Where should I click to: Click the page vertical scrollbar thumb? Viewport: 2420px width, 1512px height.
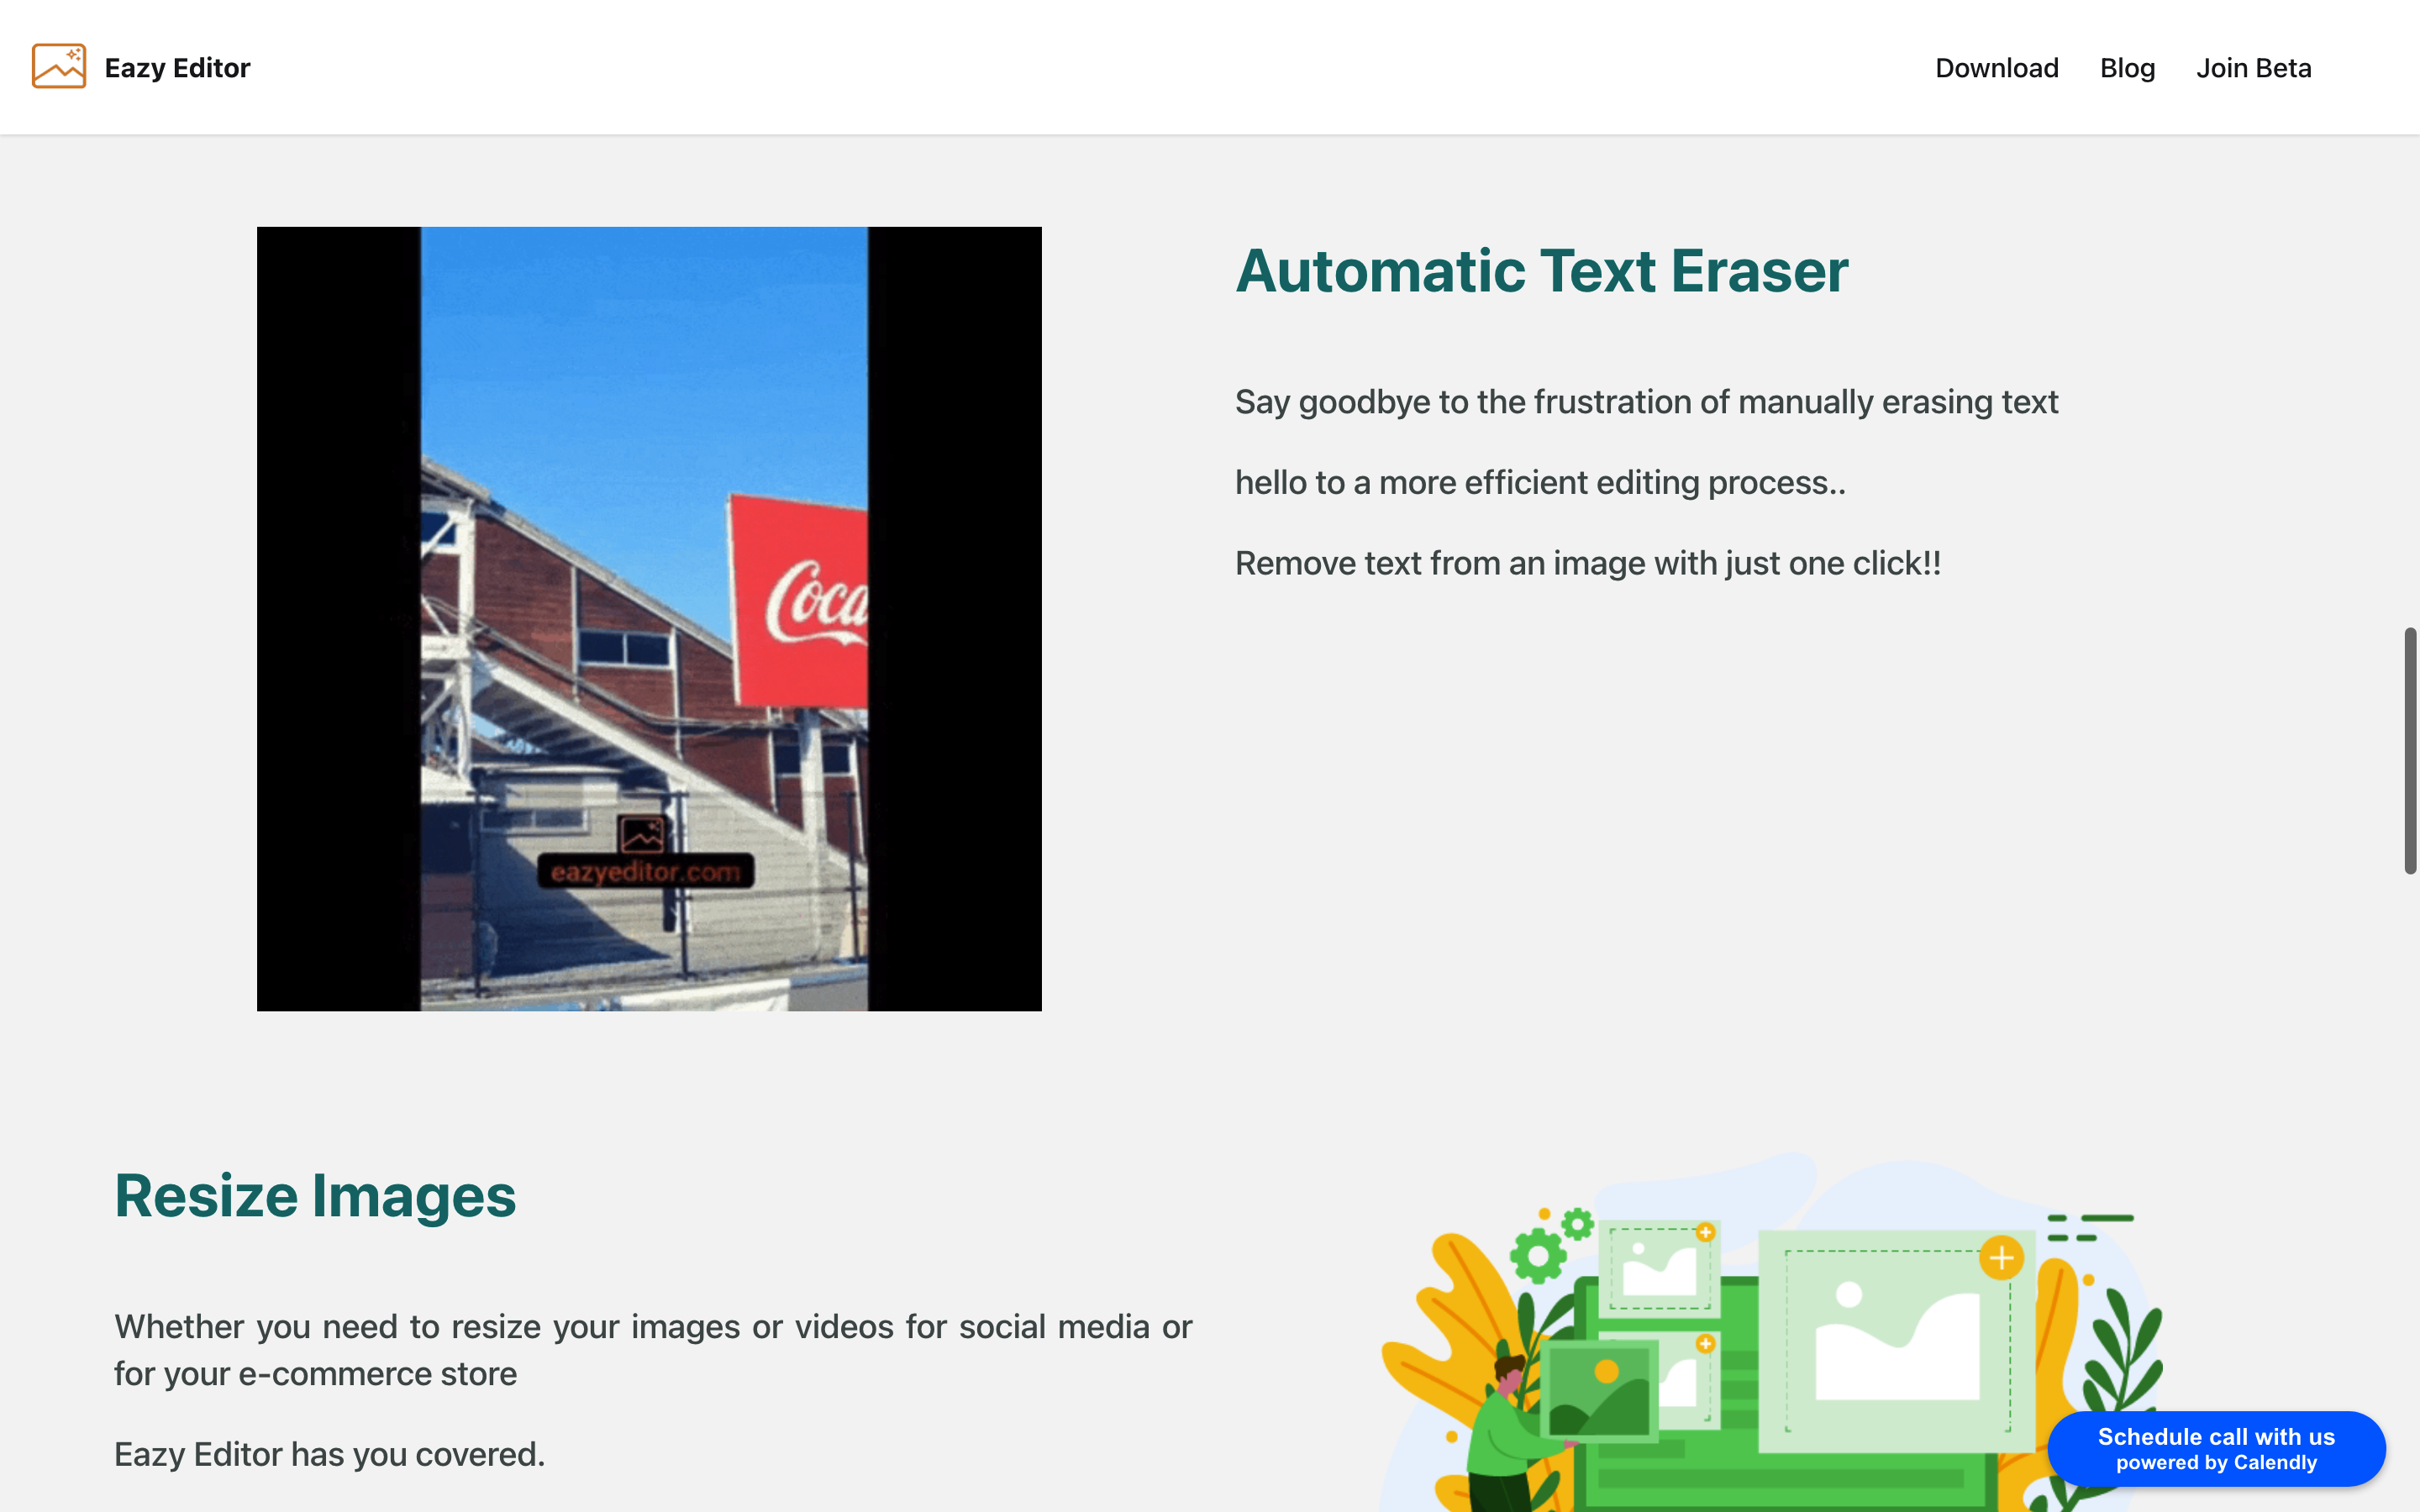[x=2410, y=750]
